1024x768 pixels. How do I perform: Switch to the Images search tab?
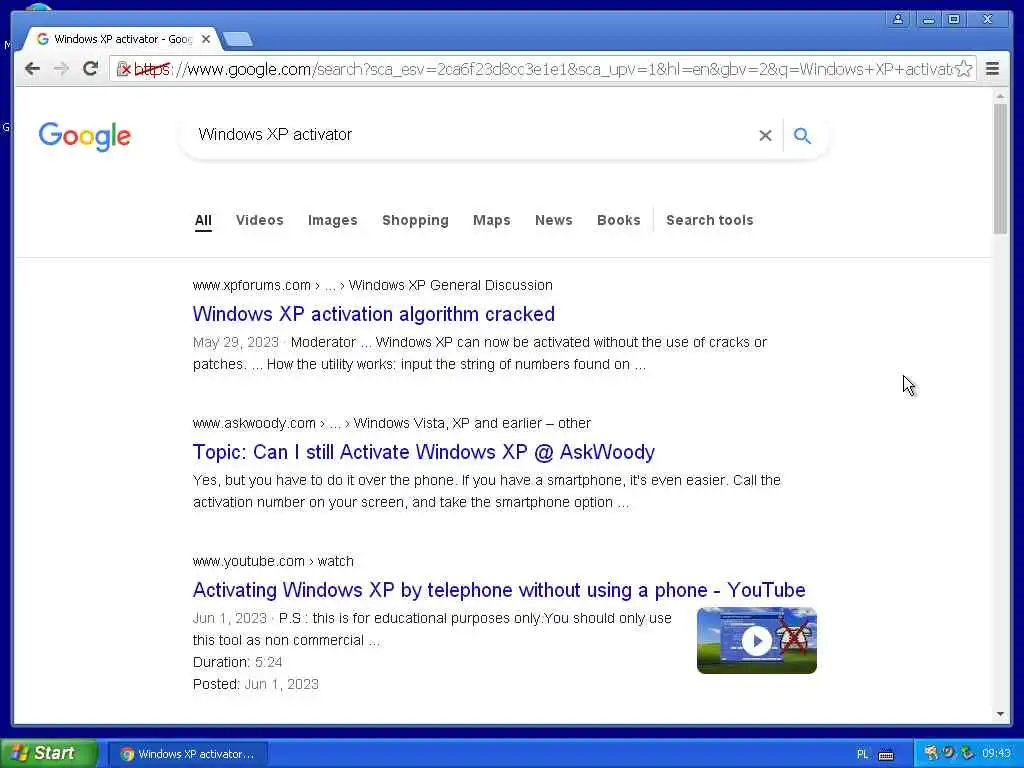(332, 220)
